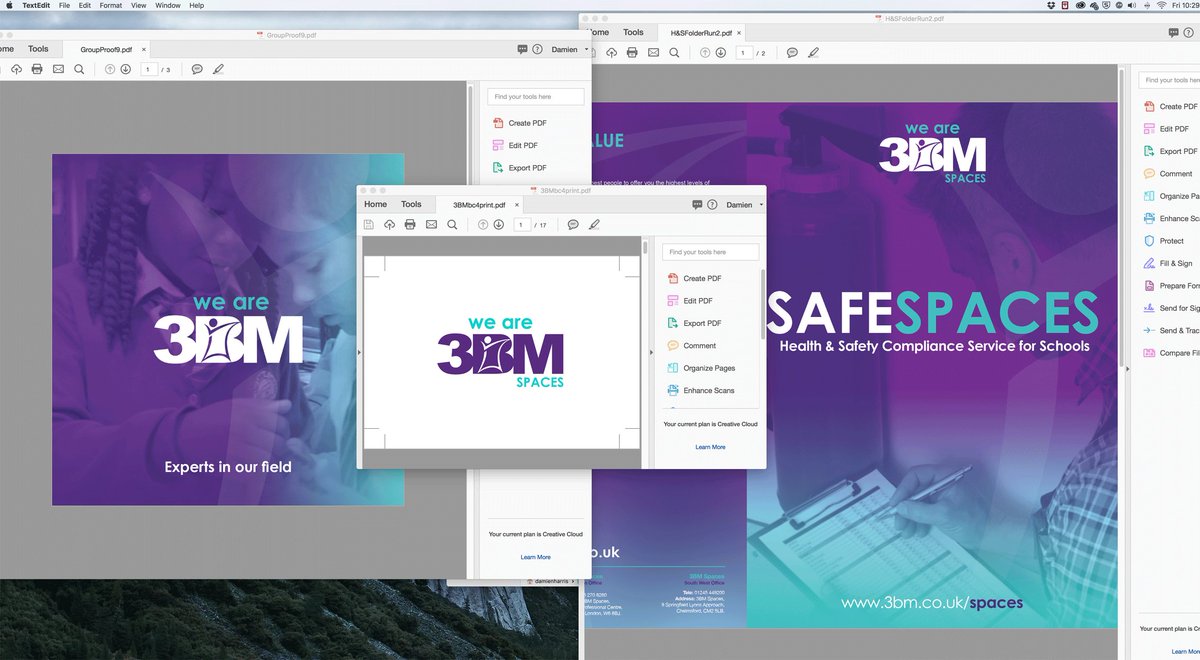Viewport: 1200px width, 660px height.
Task: Collapse tools pane arrow in H&SFolderRun2.pdf window
Action: (1128, 368)
